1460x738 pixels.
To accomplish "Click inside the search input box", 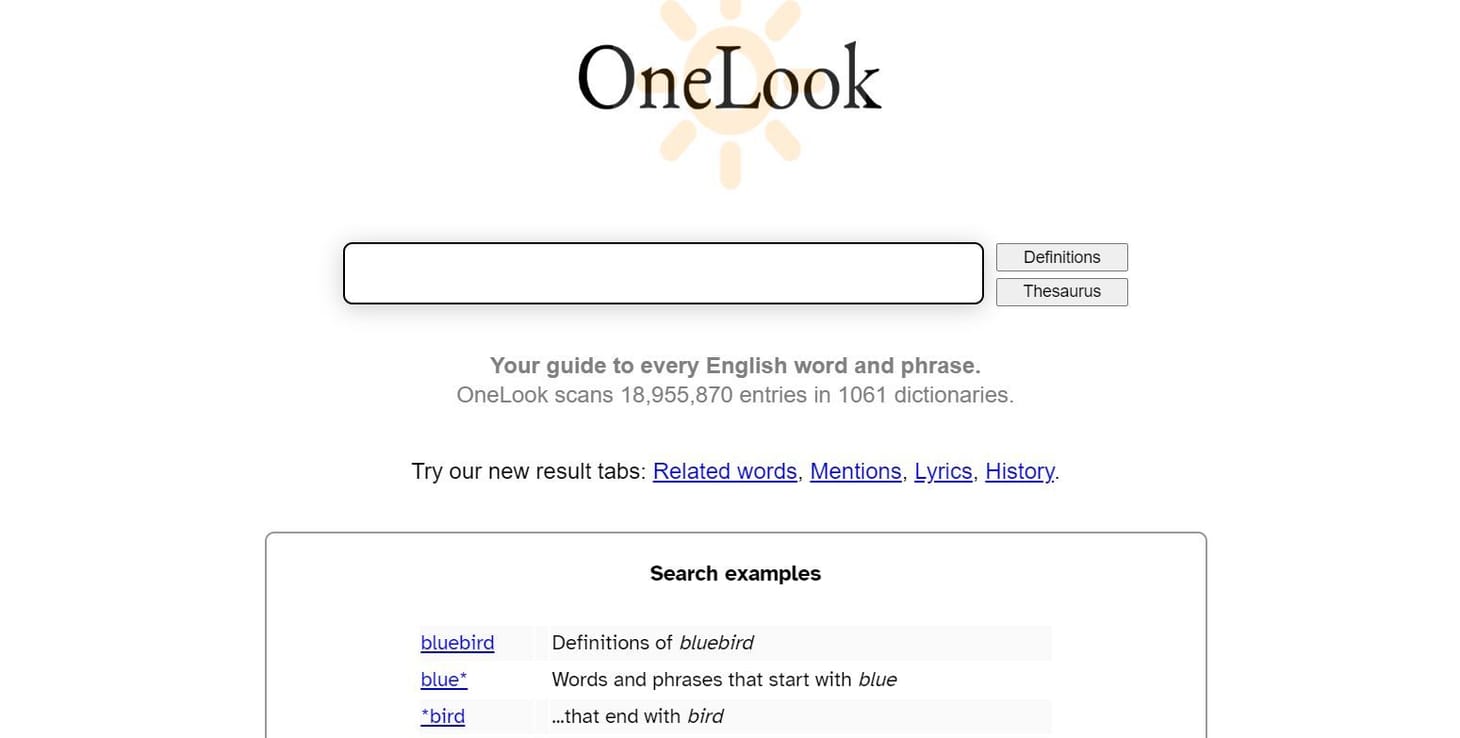I will click(663, 272).
